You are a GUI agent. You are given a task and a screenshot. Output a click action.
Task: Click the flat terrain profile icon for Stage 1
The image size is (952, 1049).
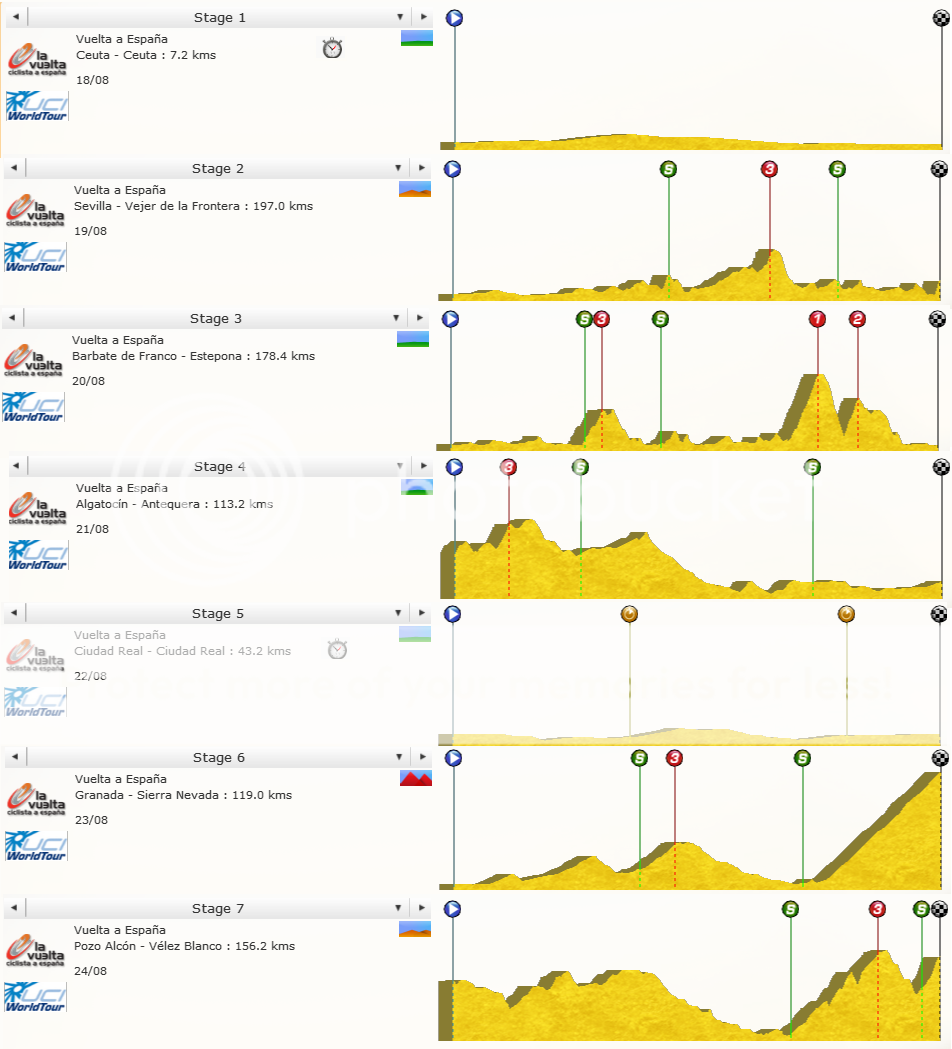click(417, 37)
